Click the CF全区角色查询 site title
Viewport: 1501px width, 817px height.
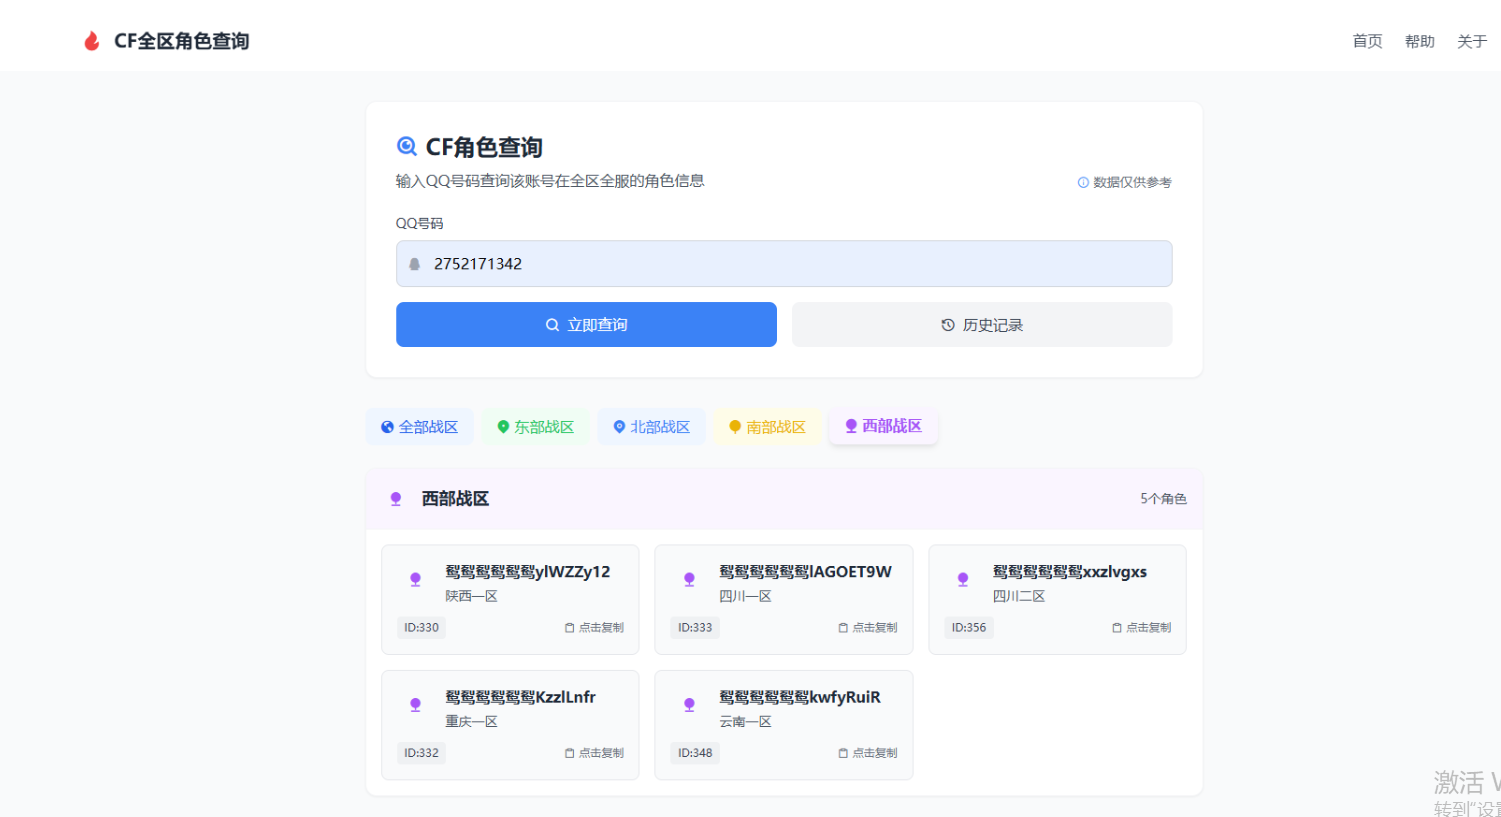pyautogui.click(x=181, y=41)
